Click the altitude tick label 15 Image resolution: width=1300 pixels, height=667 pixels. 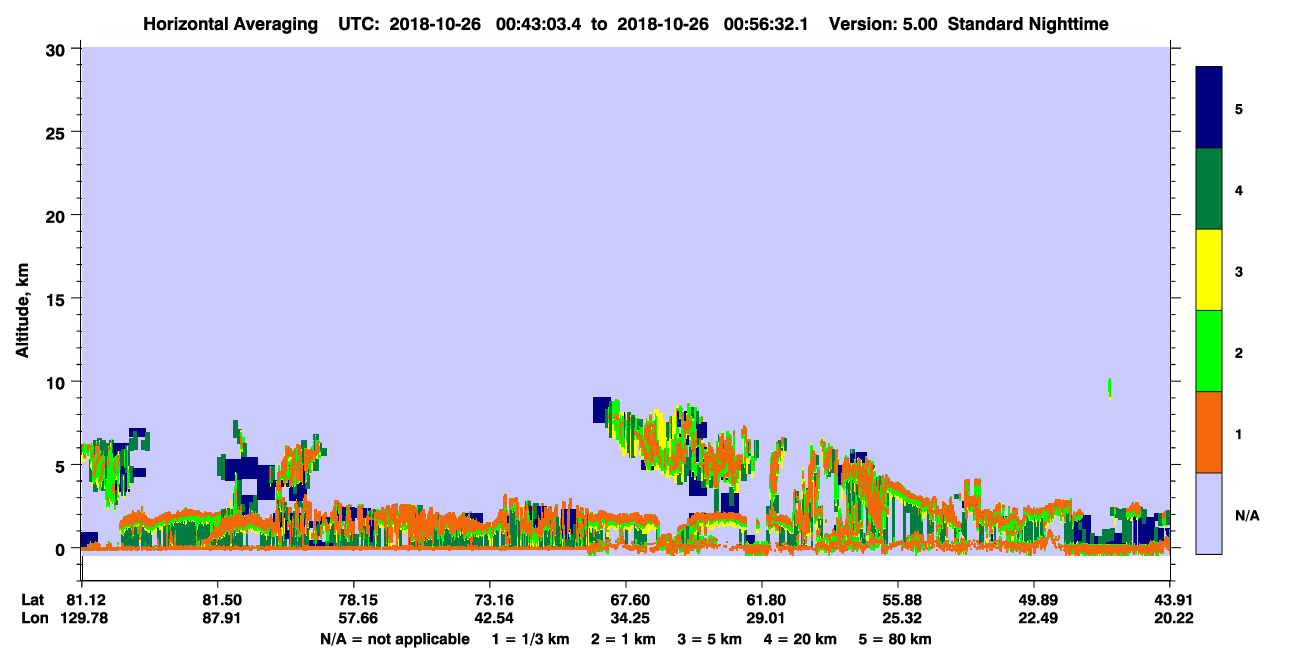58,299
